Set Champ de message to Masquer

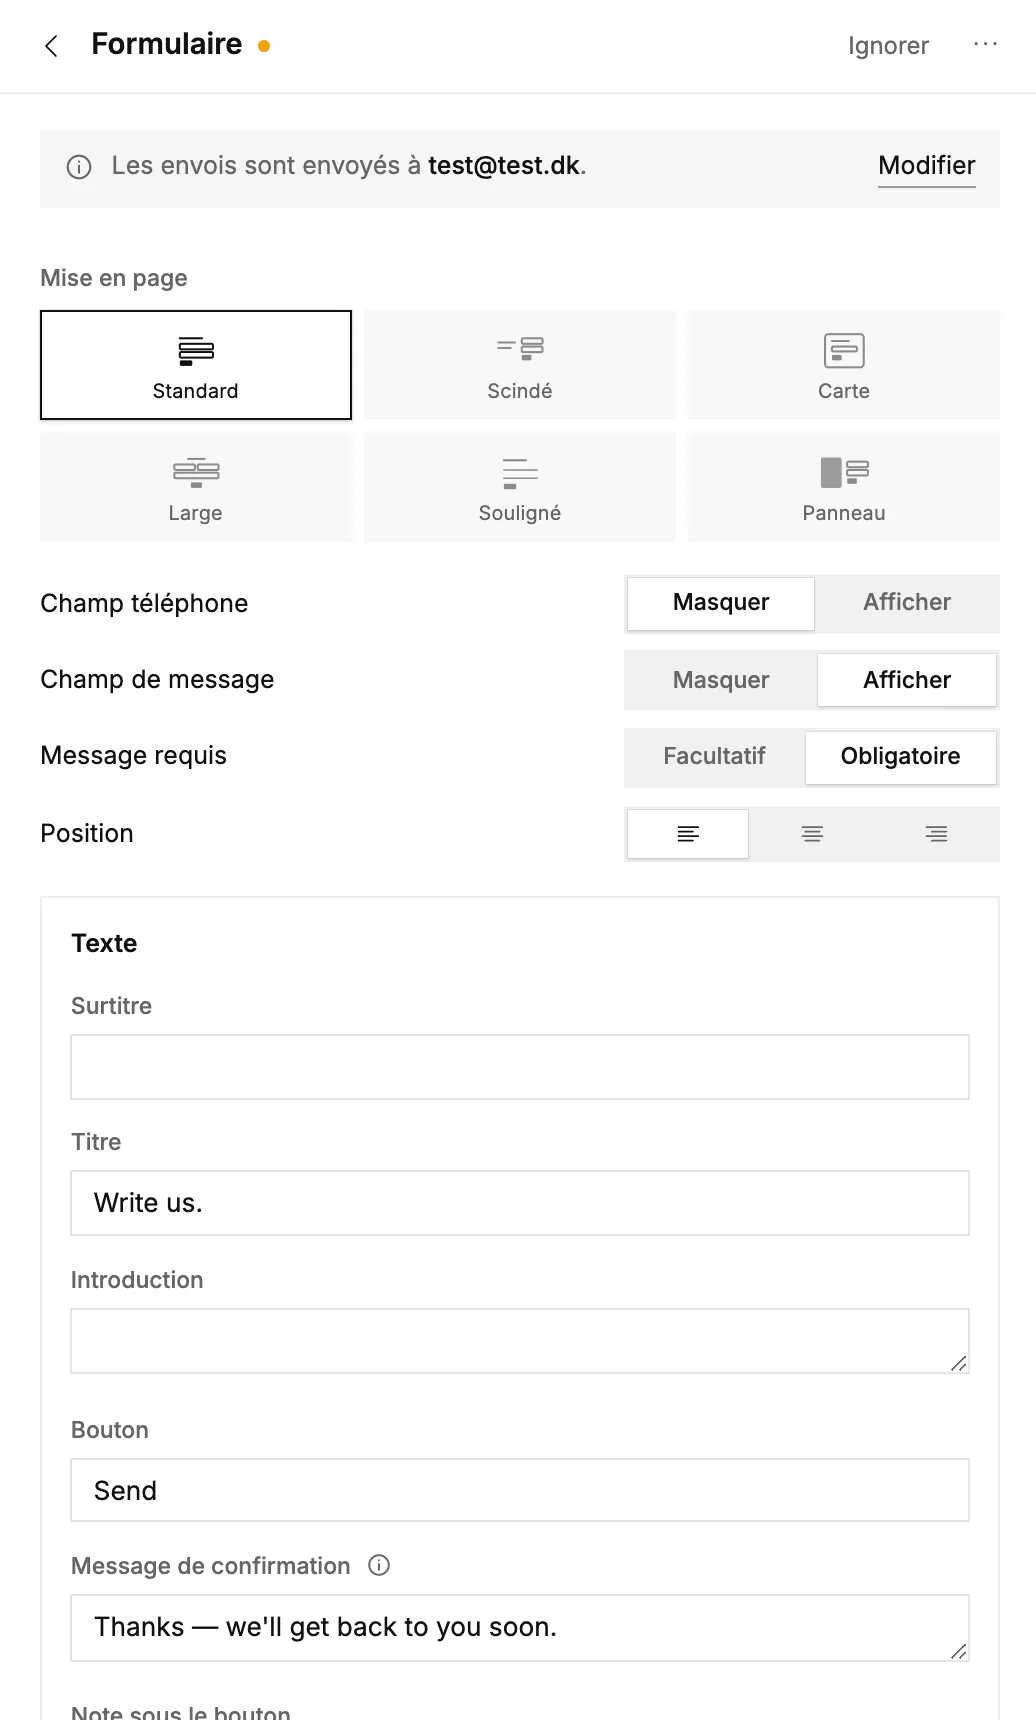721,680
